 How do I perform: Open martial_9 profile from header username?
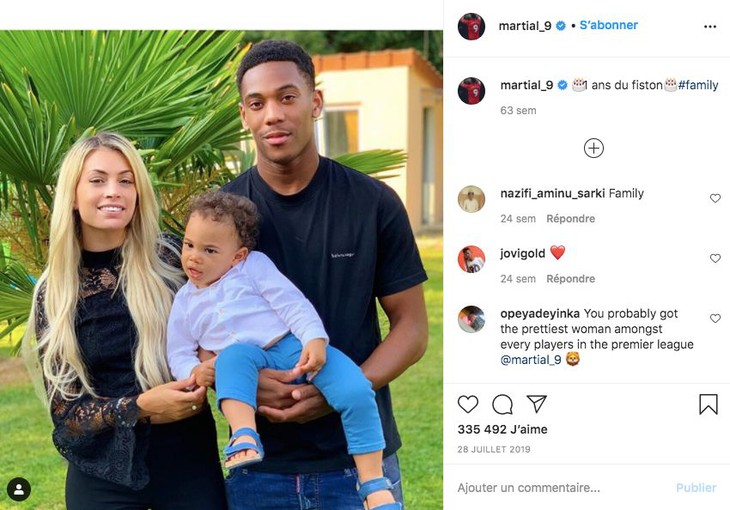click(525, 26)
